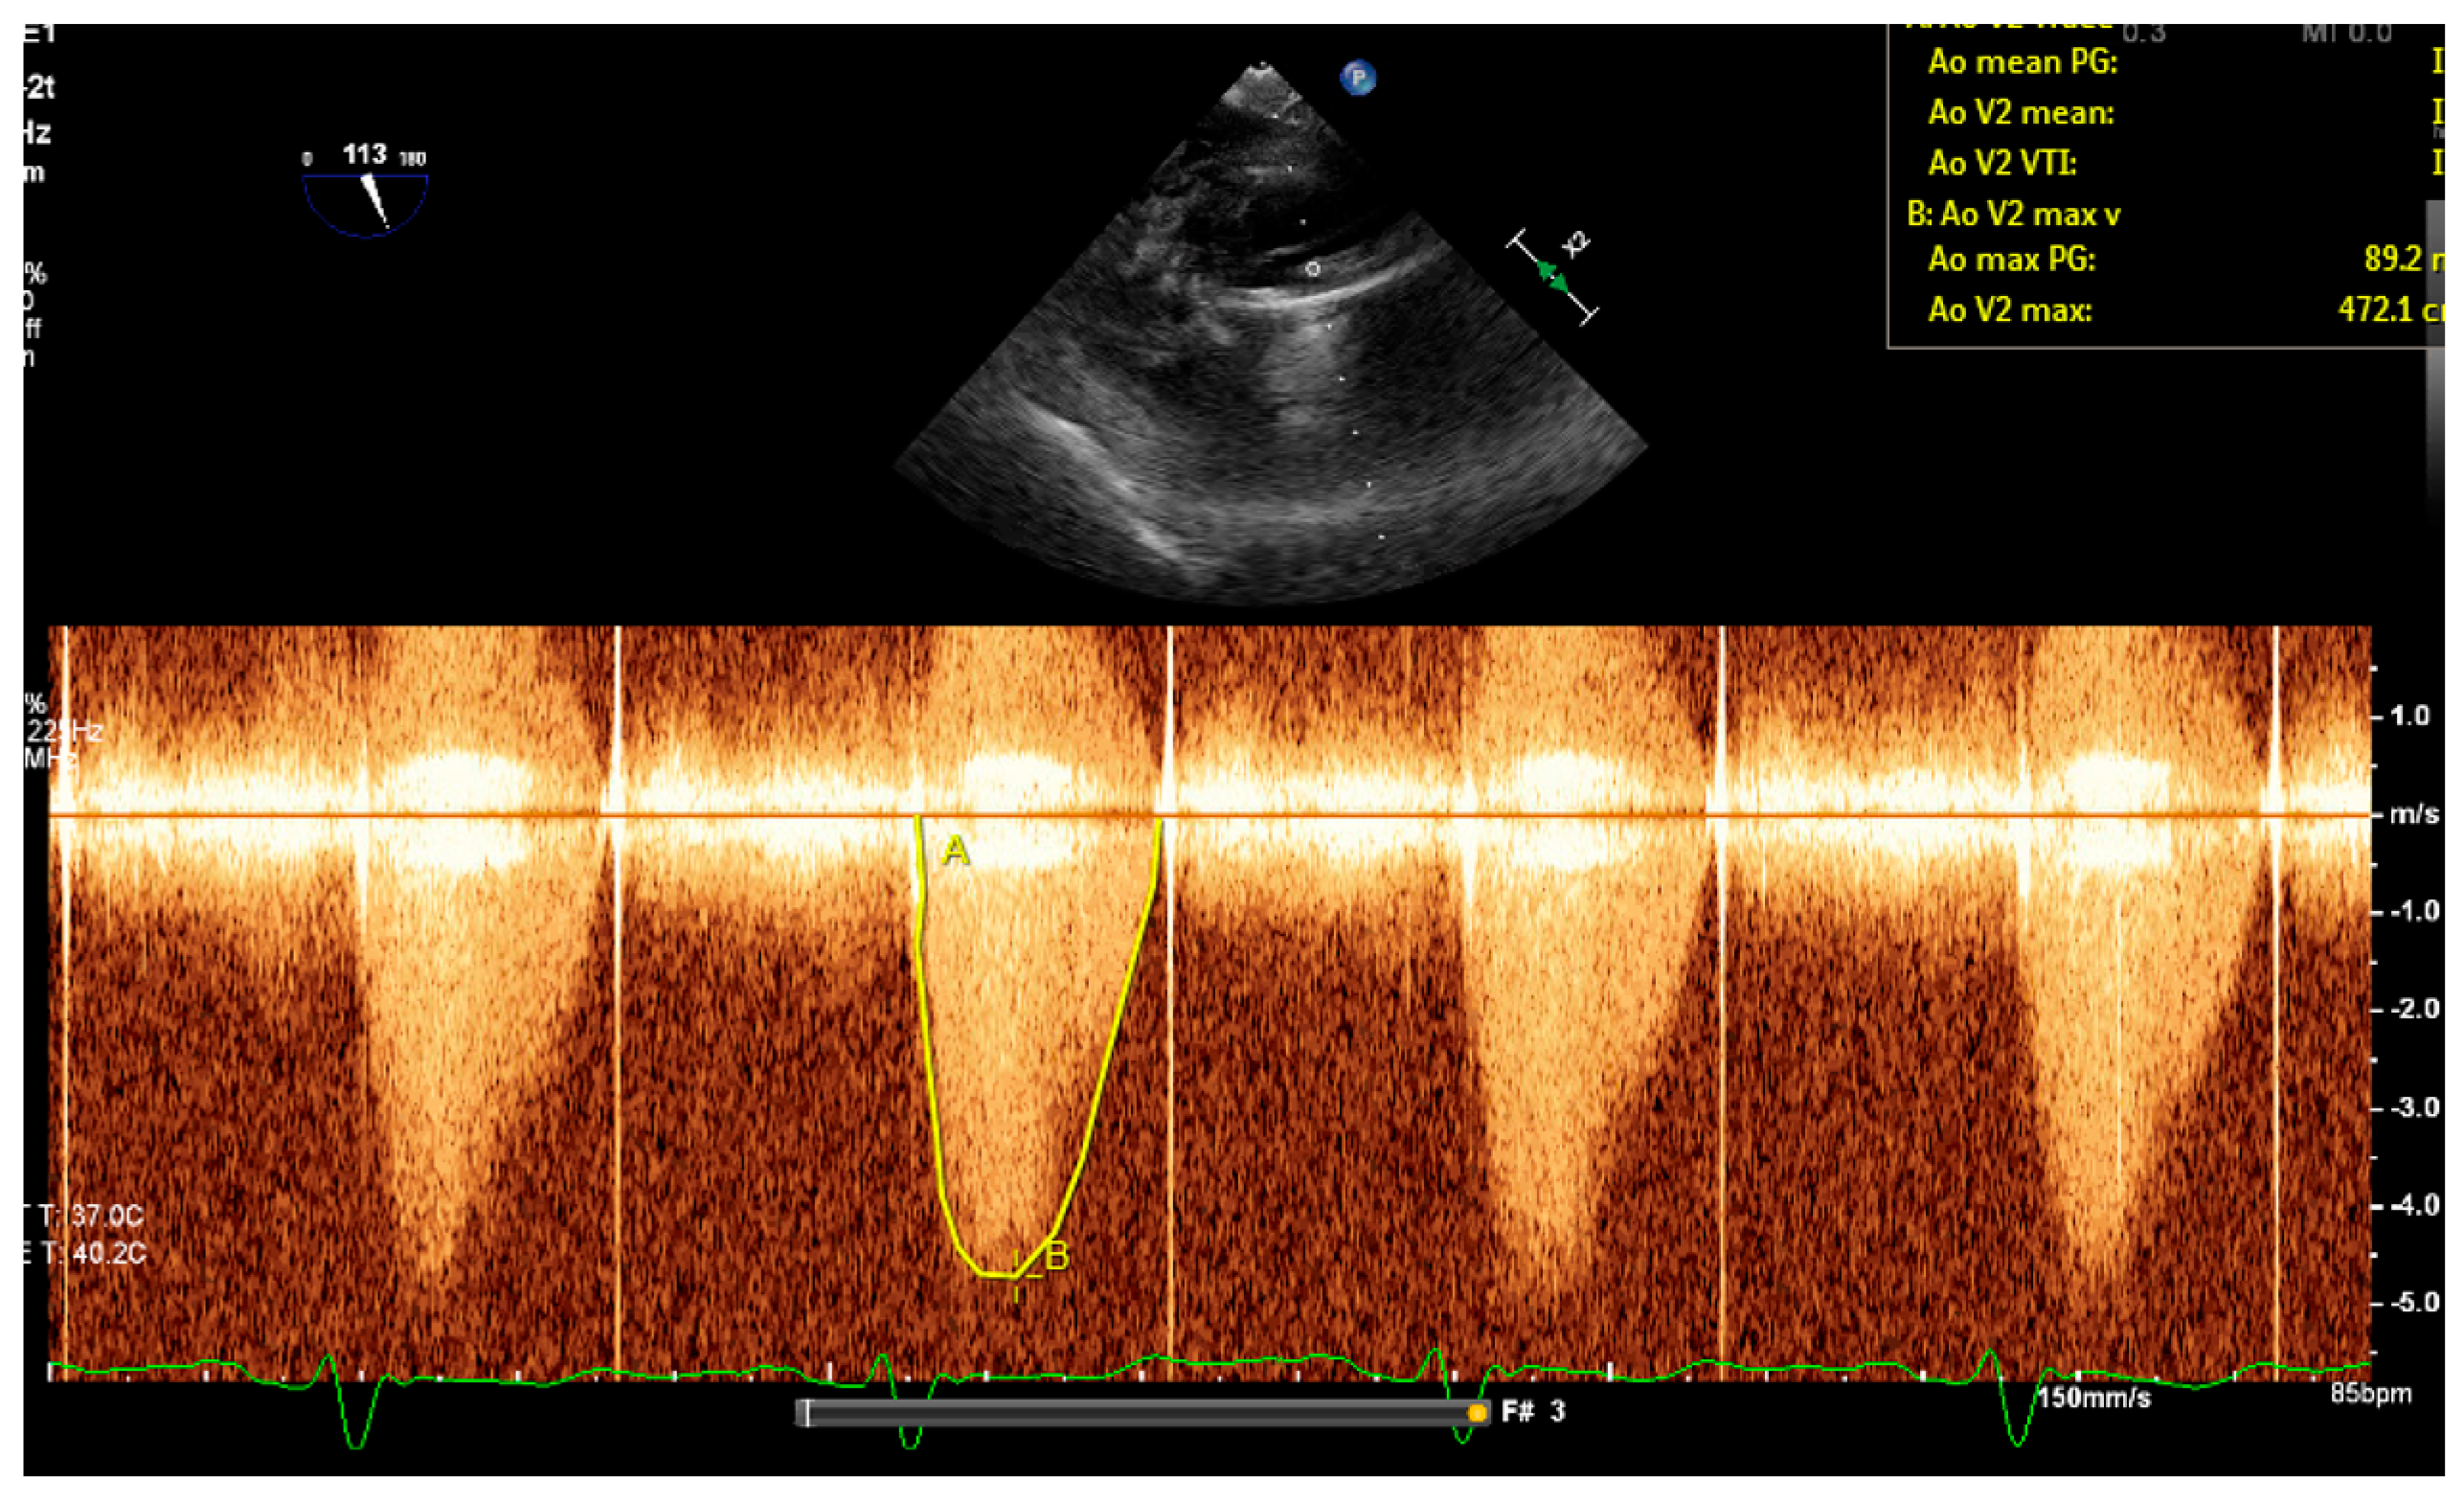Click the 113 degree angle dial
This screenshot has height=1502, width=2464.
[366, 197]
